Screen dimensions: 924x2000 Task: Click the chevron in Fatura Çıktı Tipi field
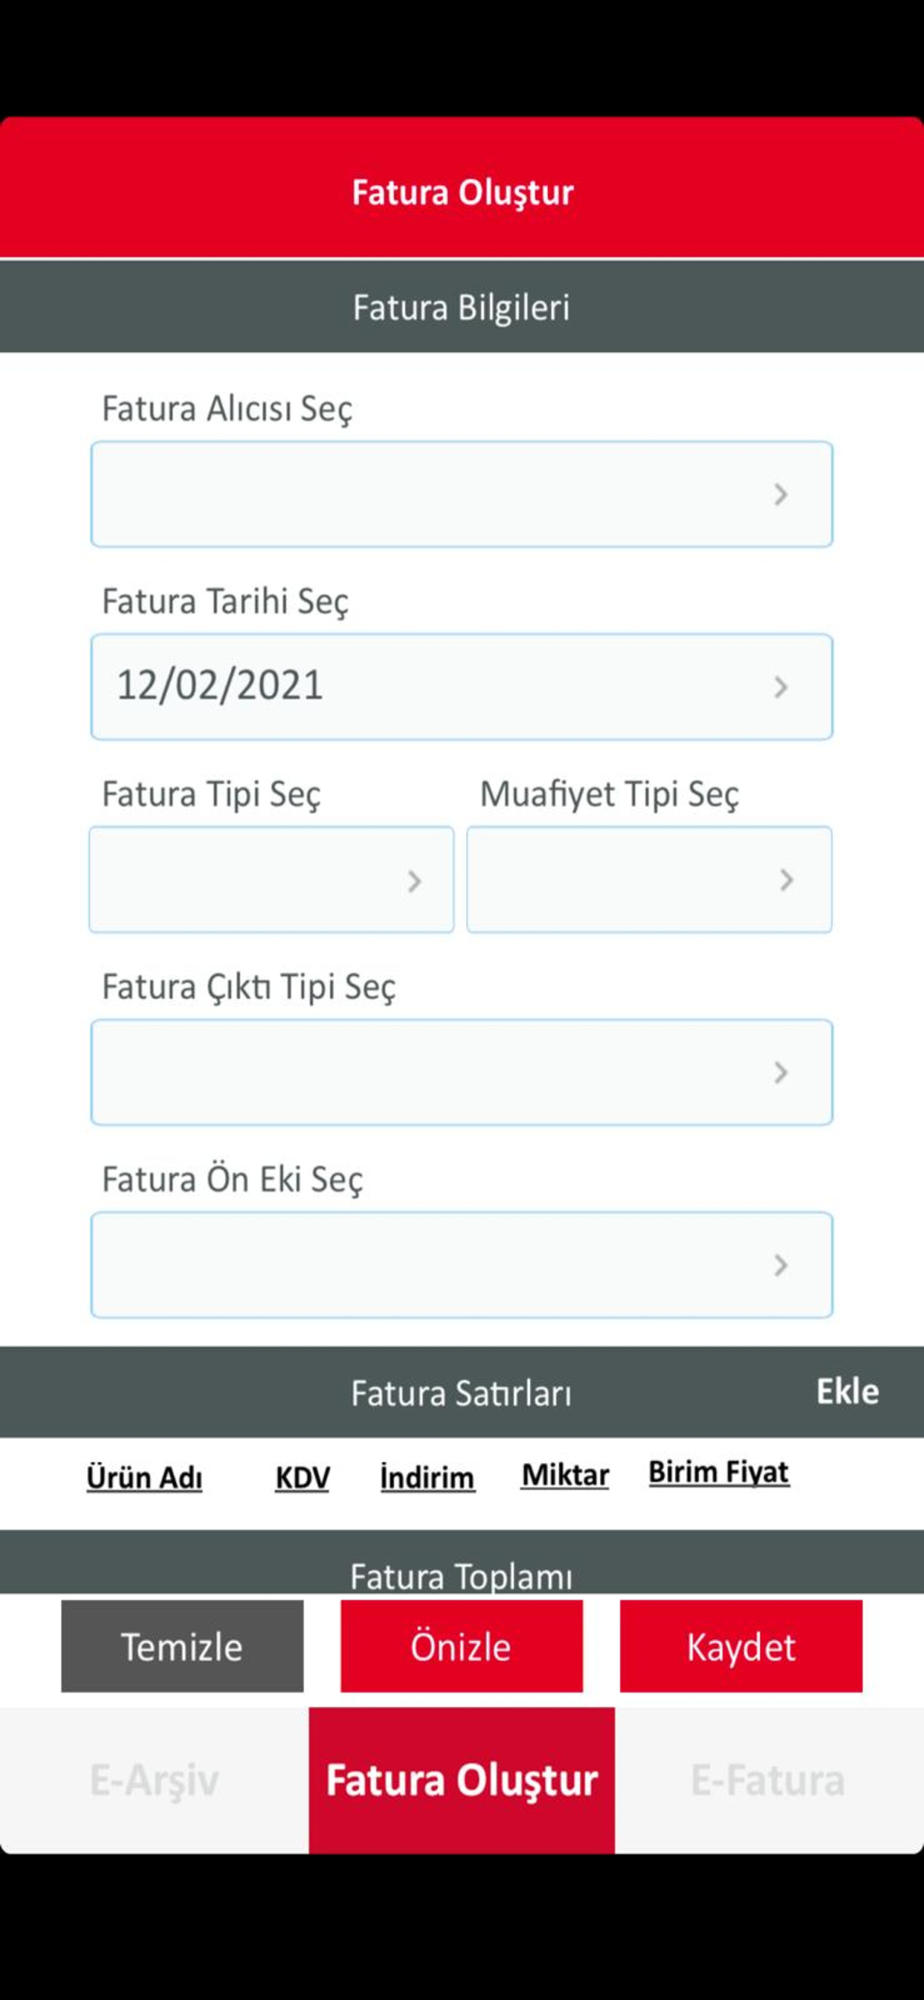[781, 1072]
